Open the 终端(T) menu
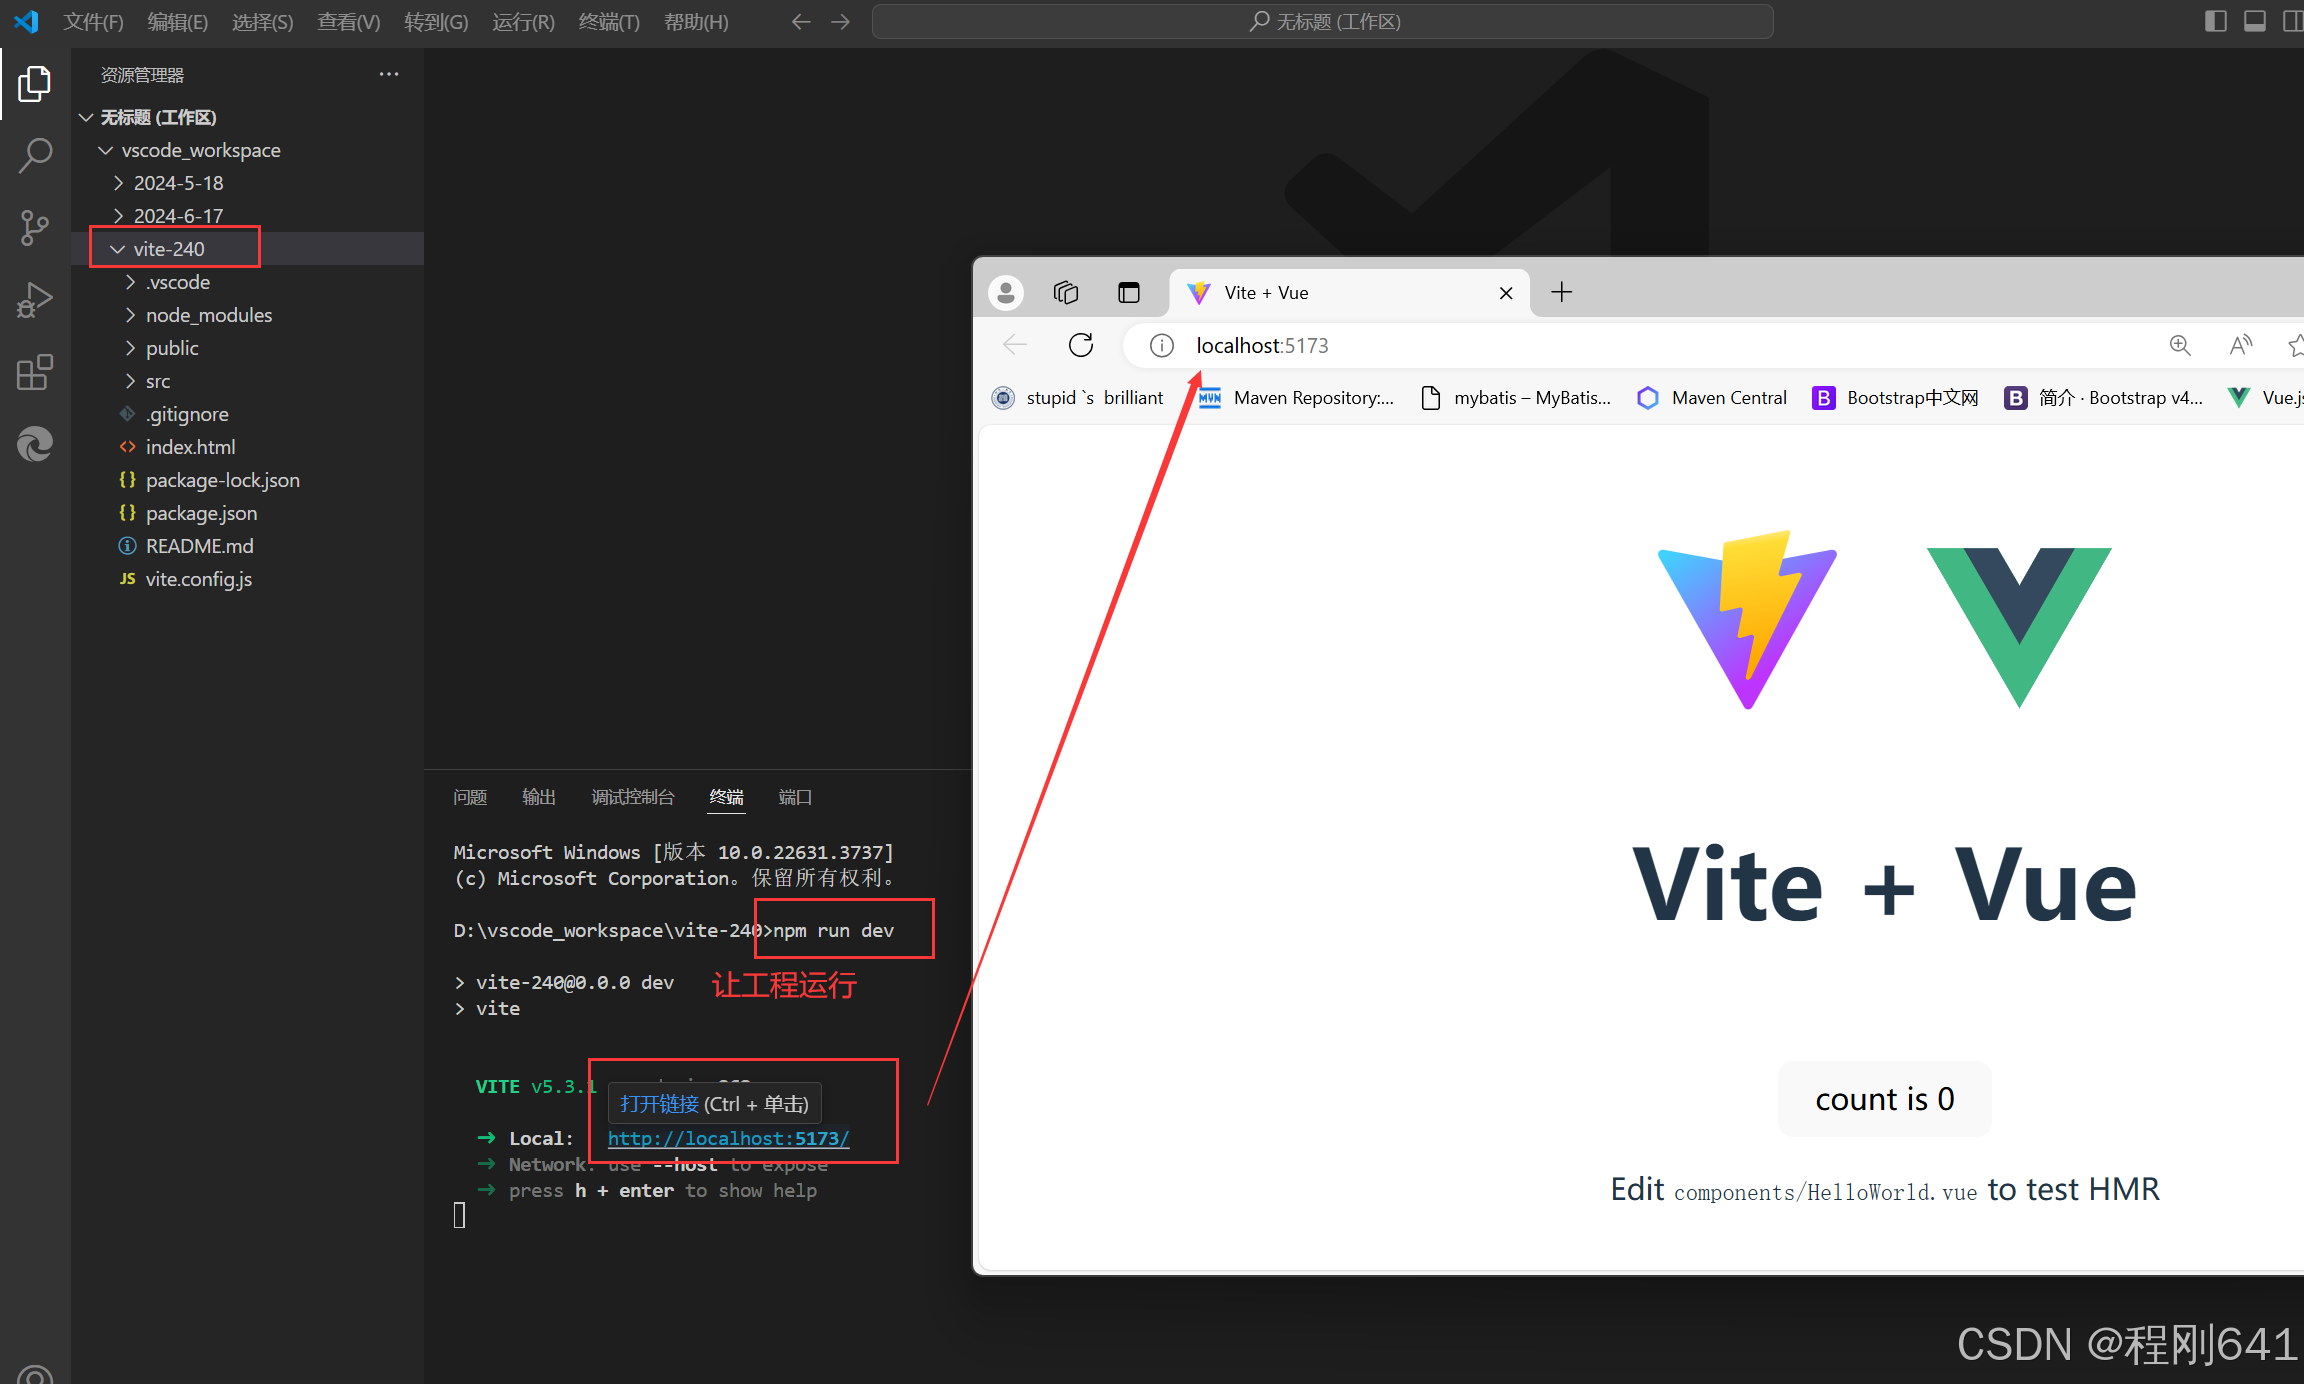This screenshot has width=2304, height=1384. click(608, 21)
